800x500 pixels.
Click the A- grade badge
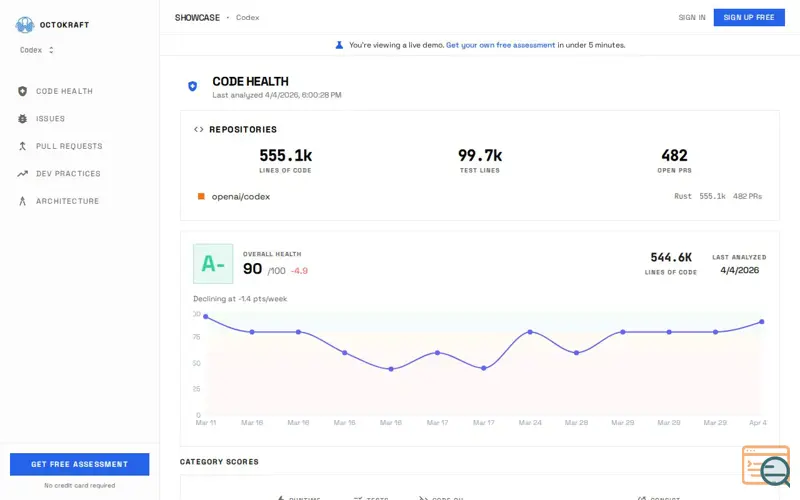(213, 264)
